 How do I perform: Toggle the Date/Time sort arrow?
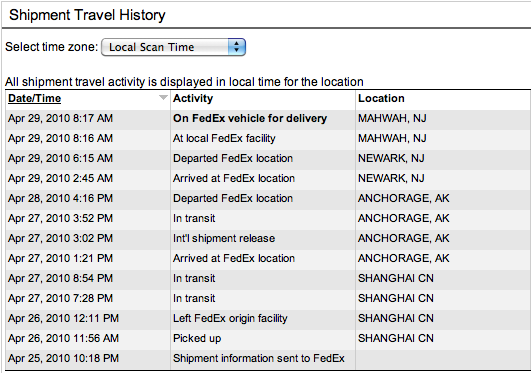163,98
